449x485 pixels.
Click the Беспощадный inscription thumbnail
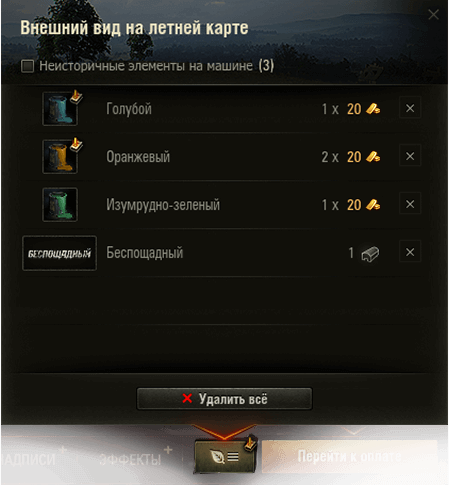[x=59, y=253]
